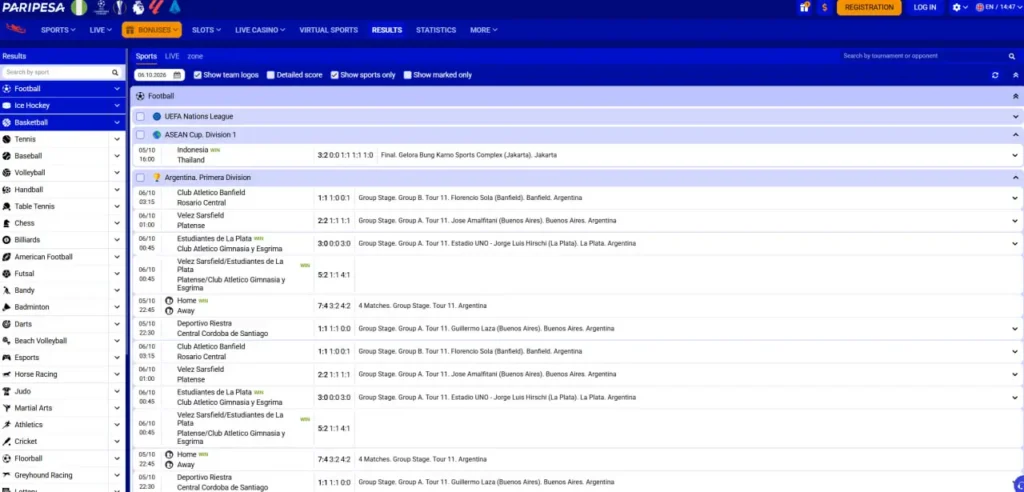Click the Log In button
This screenshot has height=492, width=1024.
(x=925, y=7)
